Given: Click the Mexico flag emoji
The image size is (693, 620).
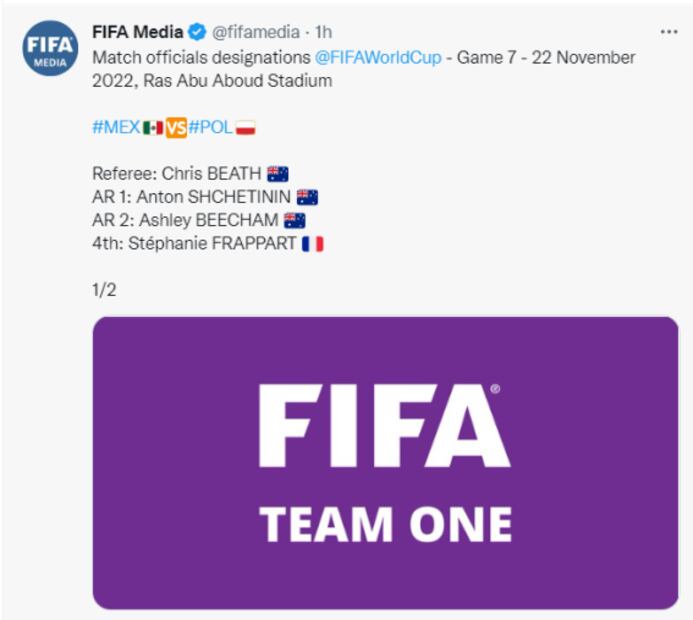Looking at the screenshot, I should point(153,127).
